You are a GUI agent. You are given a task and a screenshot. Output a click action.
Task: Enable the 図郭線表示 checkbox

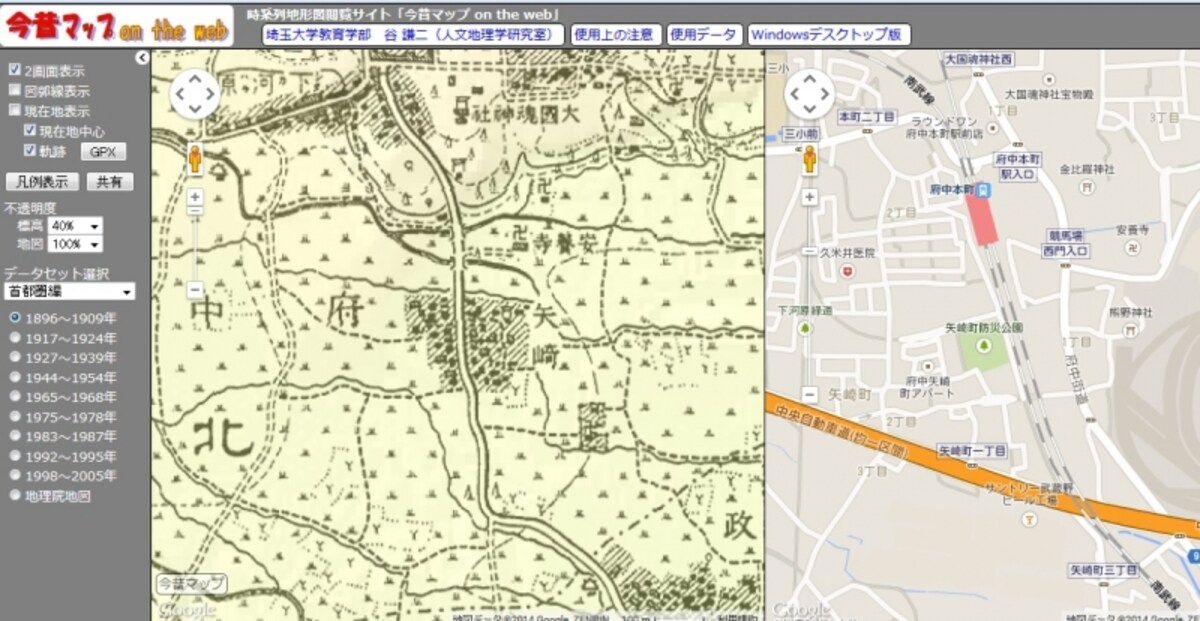[14, 90]
